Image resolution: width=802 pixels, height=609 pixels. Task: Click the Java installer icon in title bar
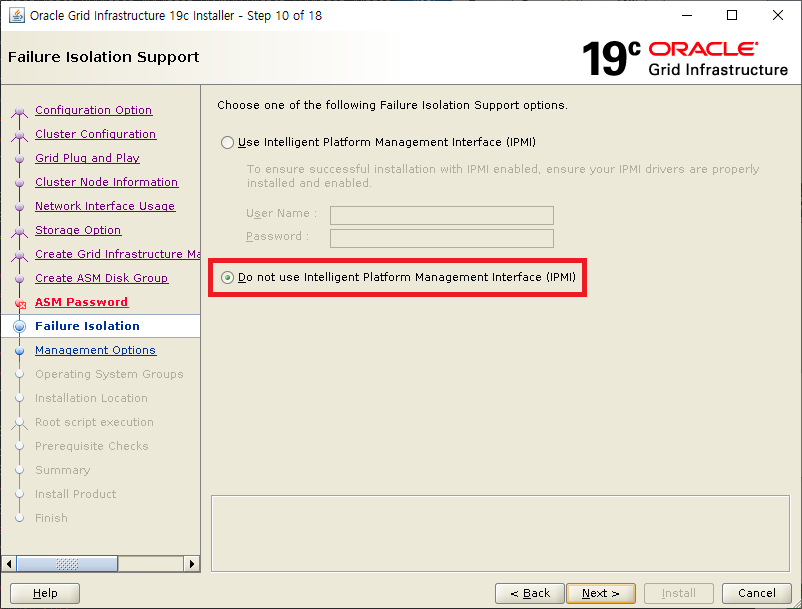[x=17, y=15]
